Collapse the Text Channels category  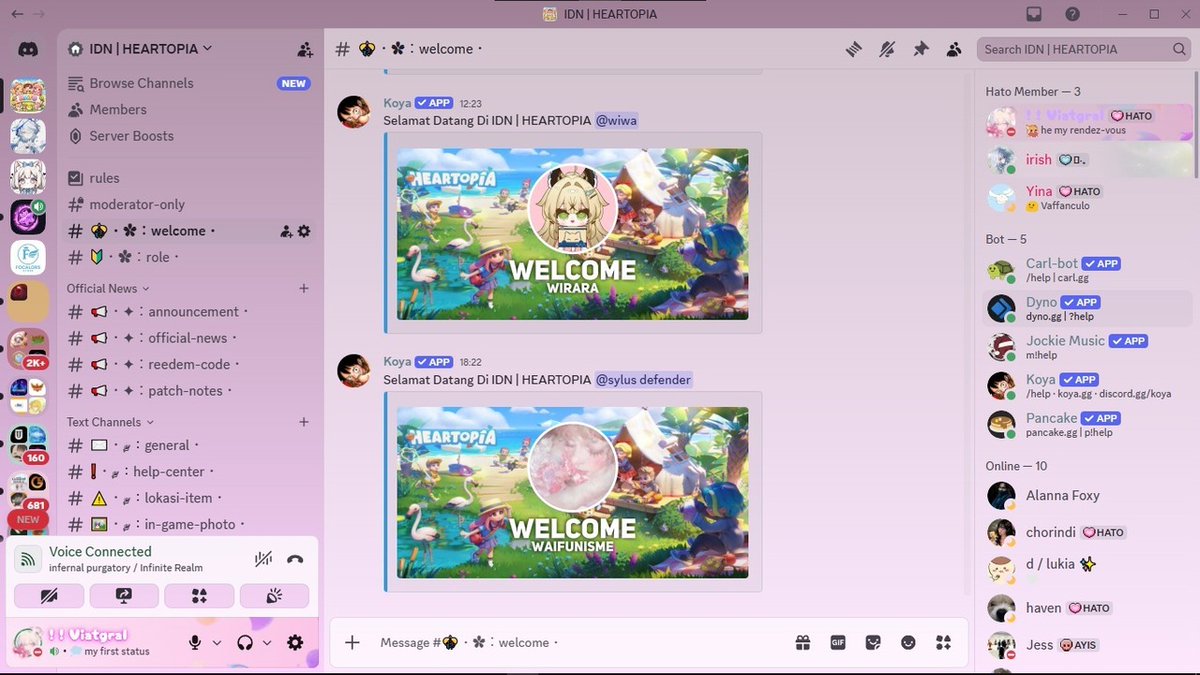(x=111, y=422)
